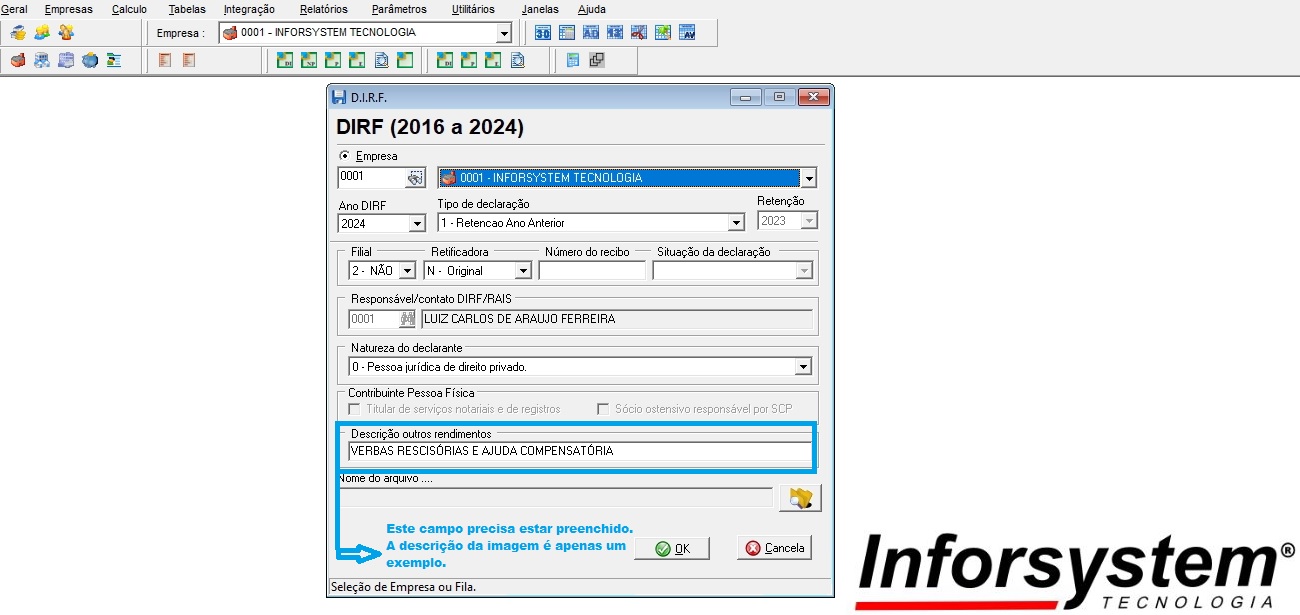The image size is (1300, 615).
Task: Click the office building toolbar icon
Action: pyautogui.click(x=42, y=60)
